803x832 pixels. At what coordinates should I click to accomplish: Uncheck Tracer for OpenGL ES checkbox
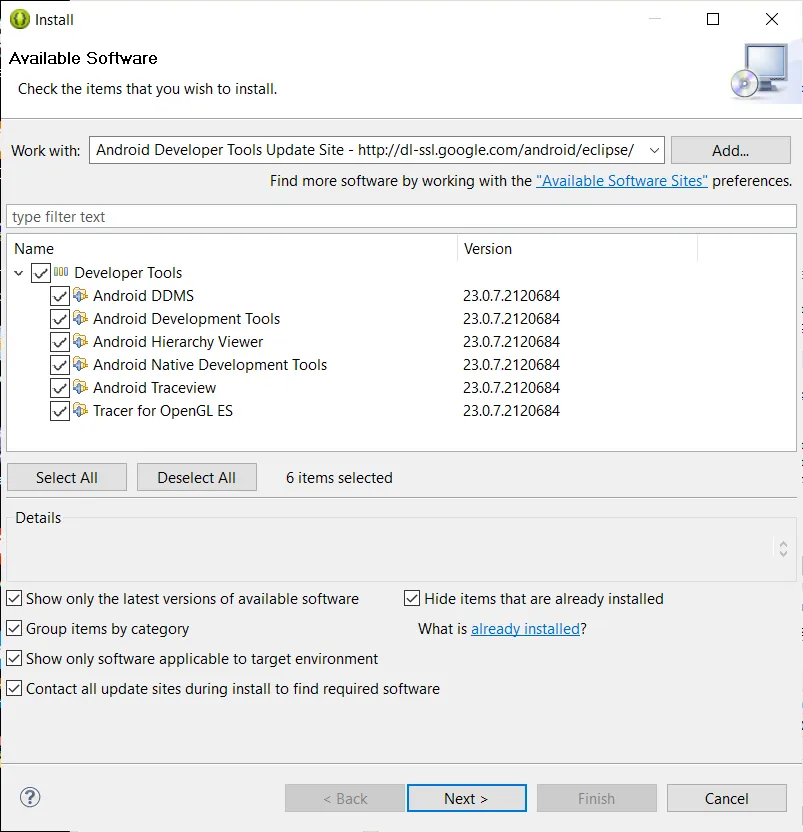60,411
